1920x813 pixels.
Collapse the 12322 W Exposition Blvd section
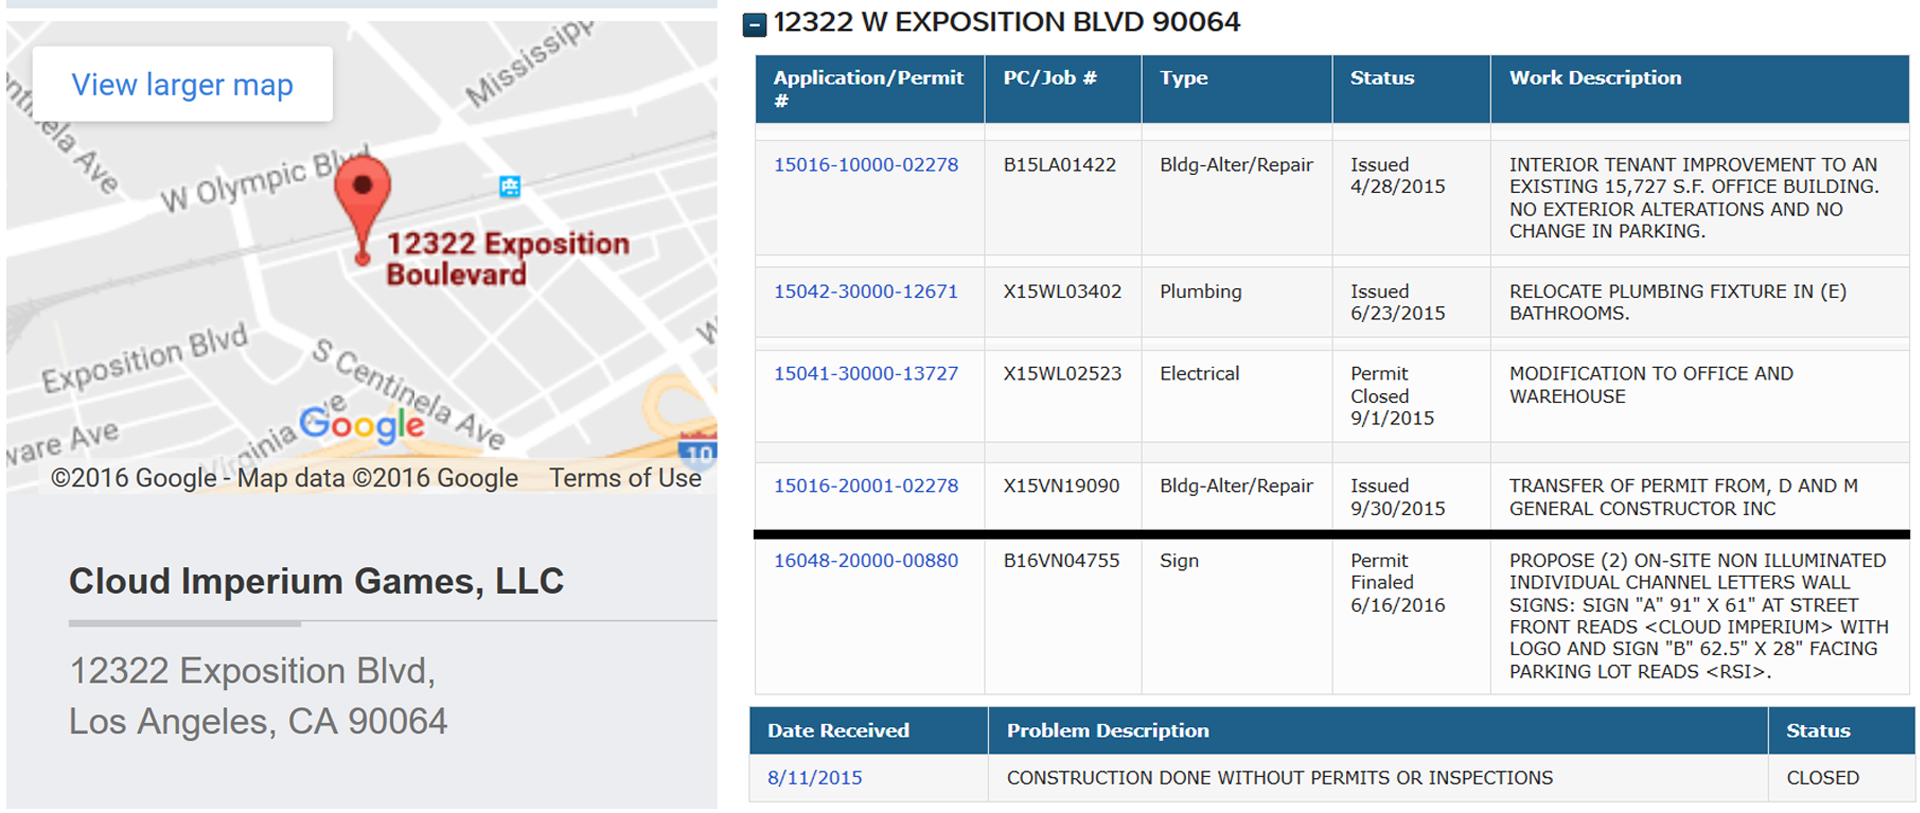[x=754, y=24]
